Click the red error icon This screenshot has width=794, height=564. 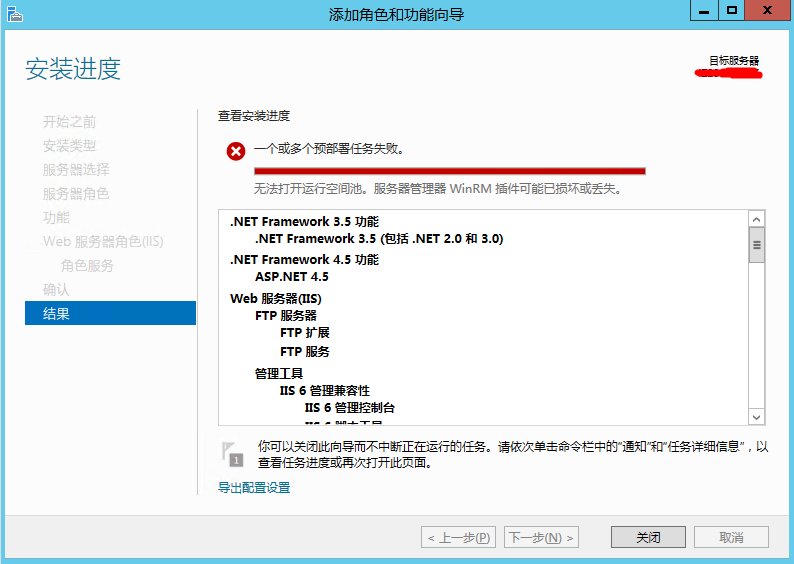pyautogui.click(x=236, y=151)
